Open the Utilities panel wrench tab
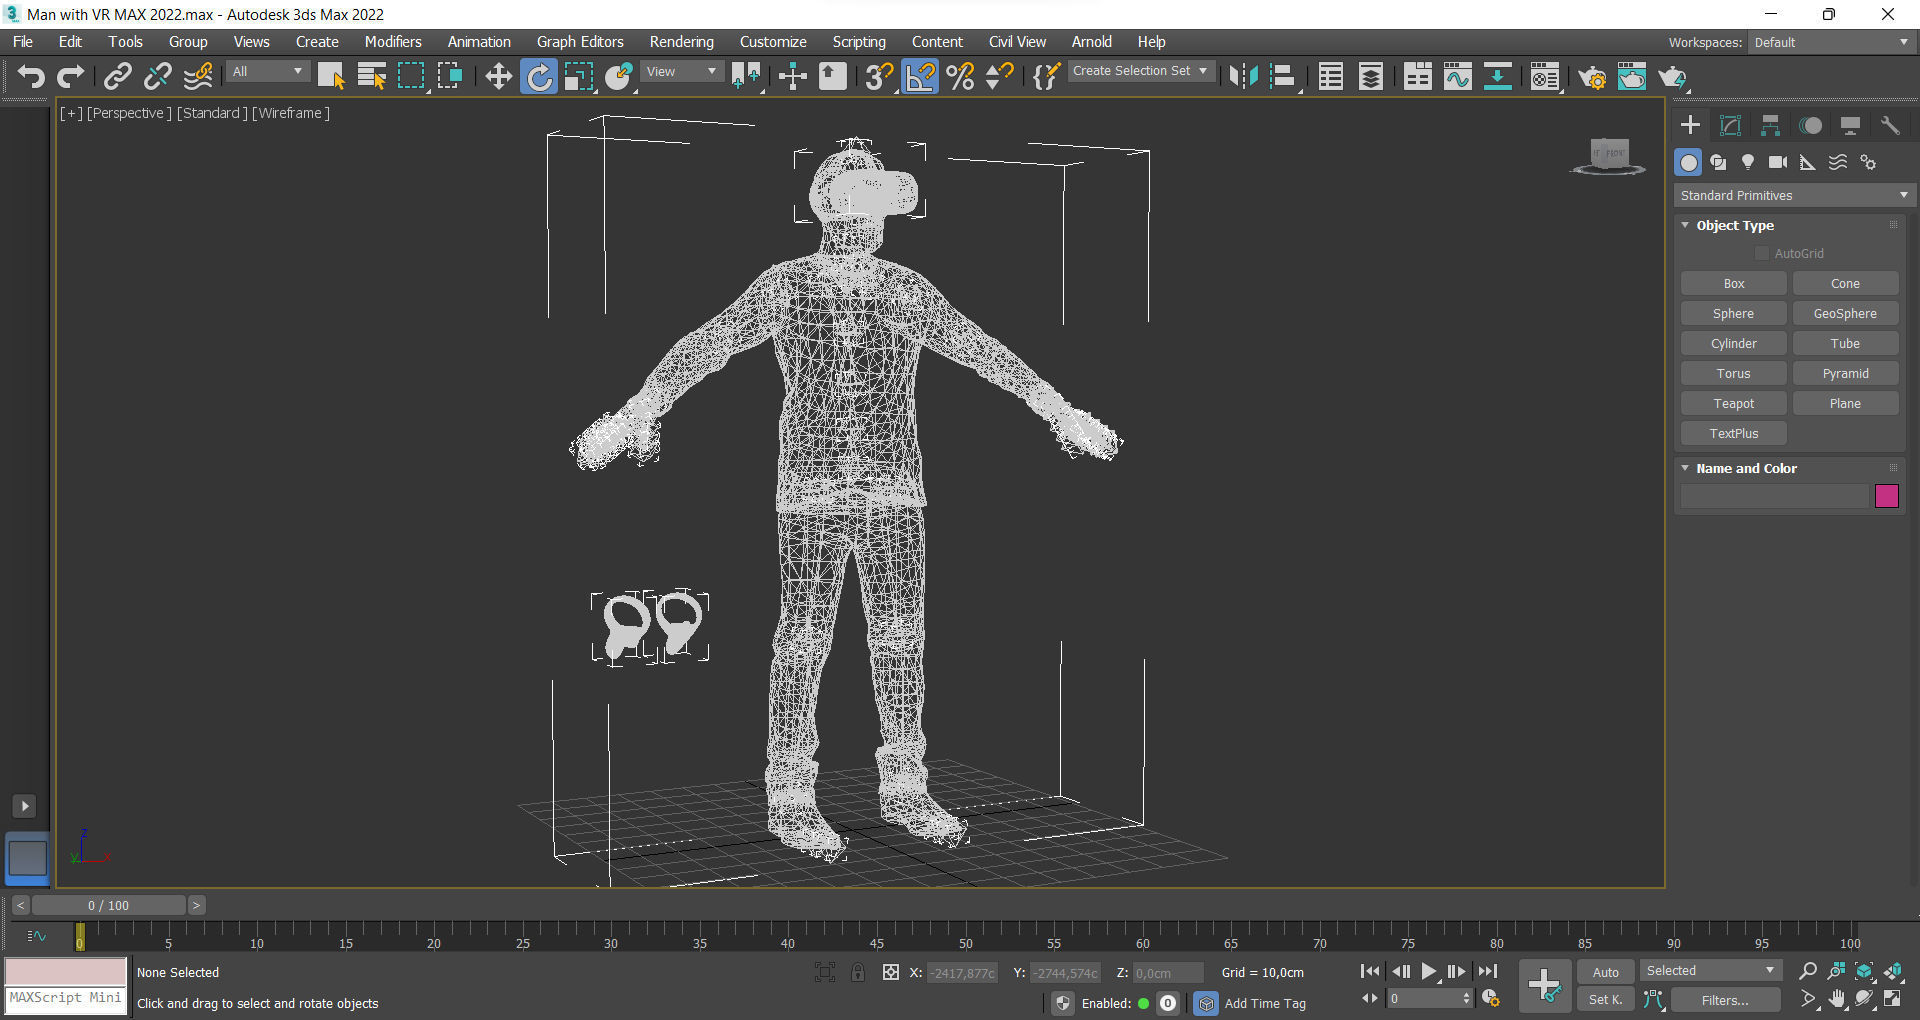 pos(1890,125)
